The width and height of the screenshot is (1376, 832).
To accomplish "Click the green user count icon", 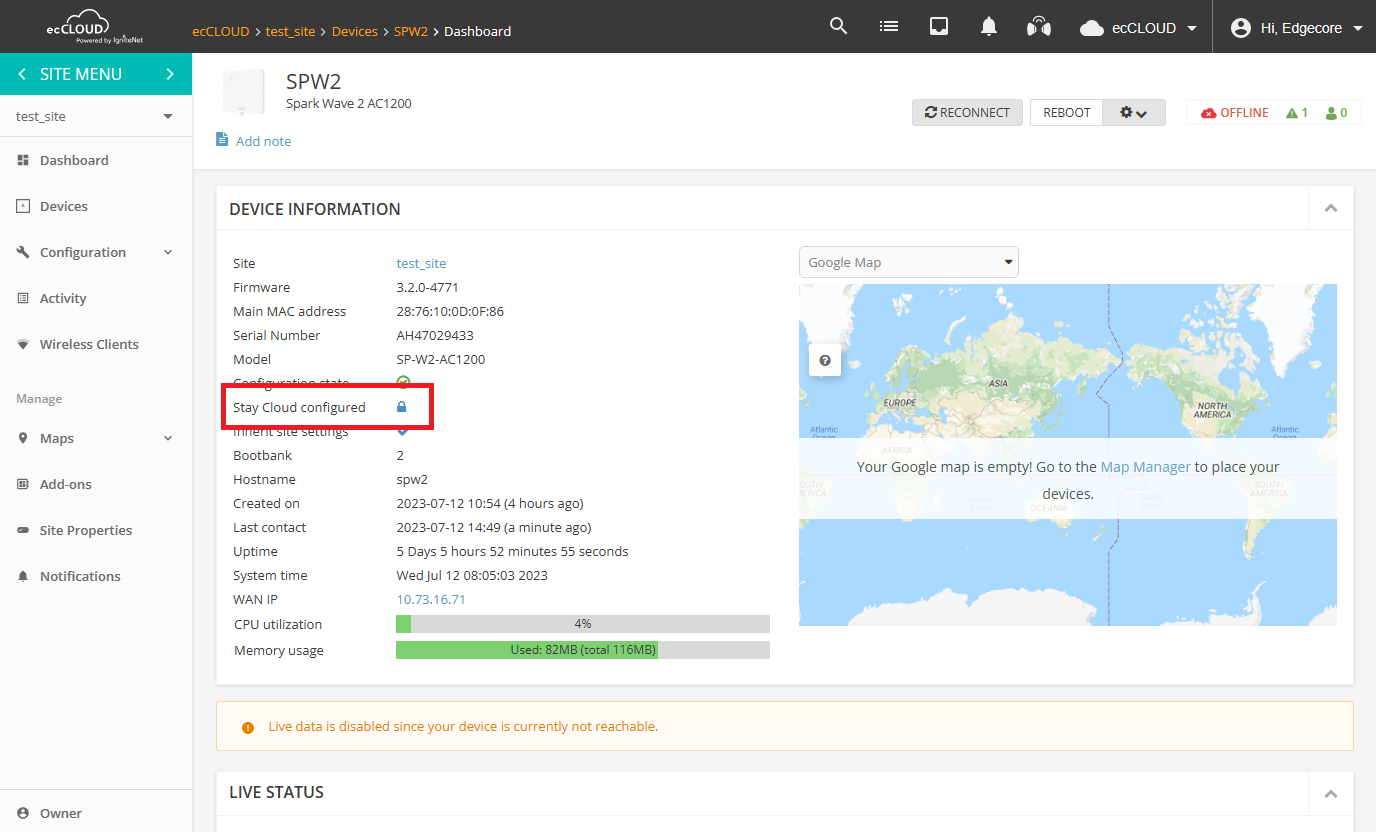I will (1336, 113).
